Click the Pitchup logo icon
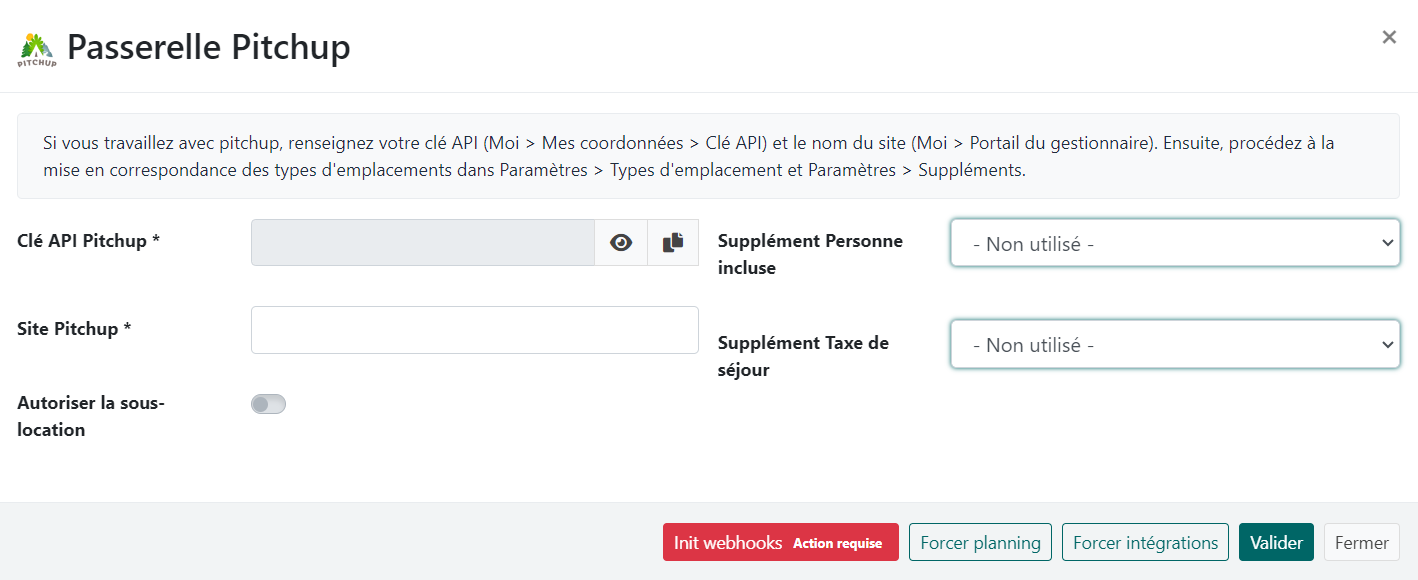This screenshot has height=580, width=1418. coord(37,49)
